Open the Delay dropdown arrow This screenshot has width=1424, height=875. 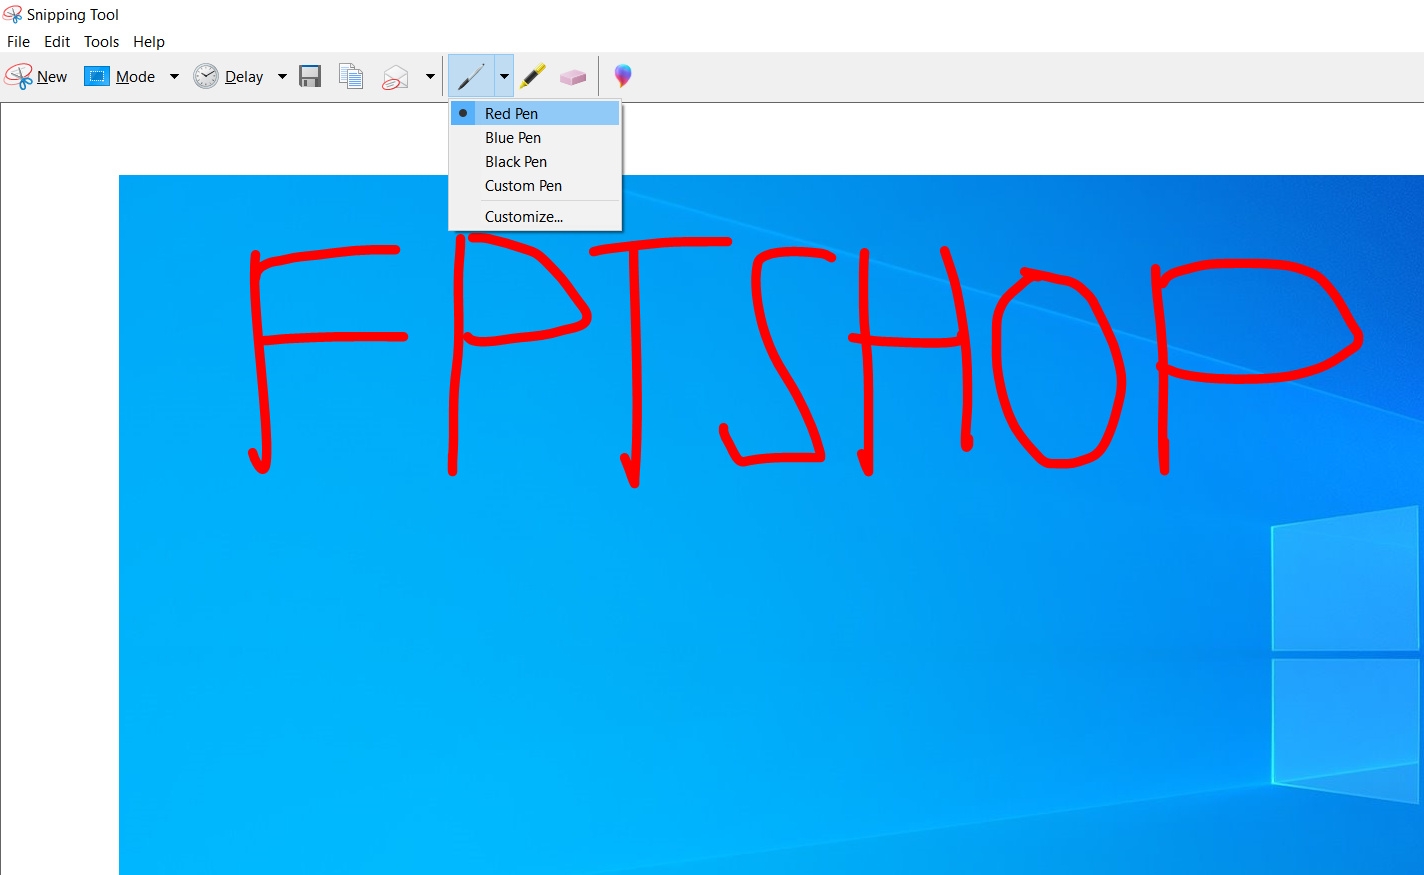click(281, 76)
